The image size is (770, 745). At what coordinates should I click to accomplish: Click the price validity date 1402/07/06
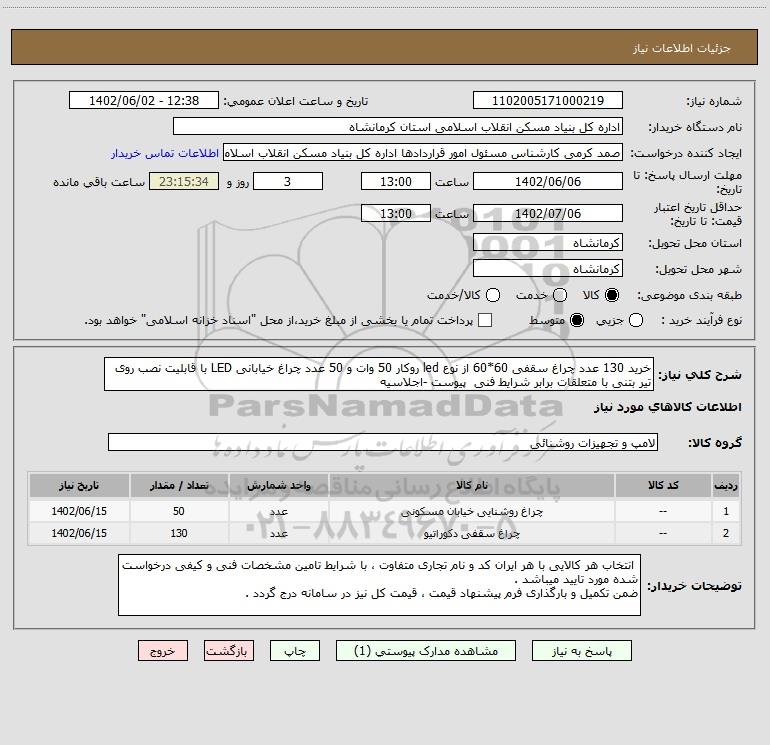pyautogui.click(x=548, y=213)
